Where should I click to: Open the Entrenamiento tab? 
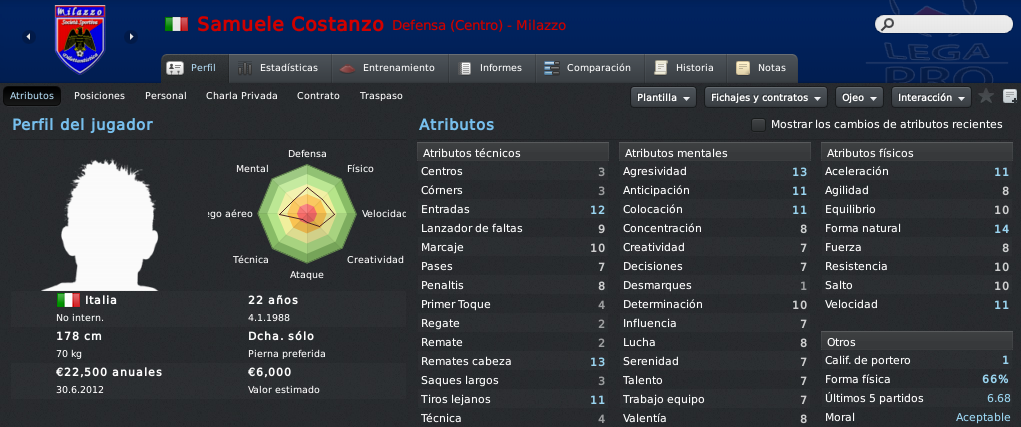point(389,68)
